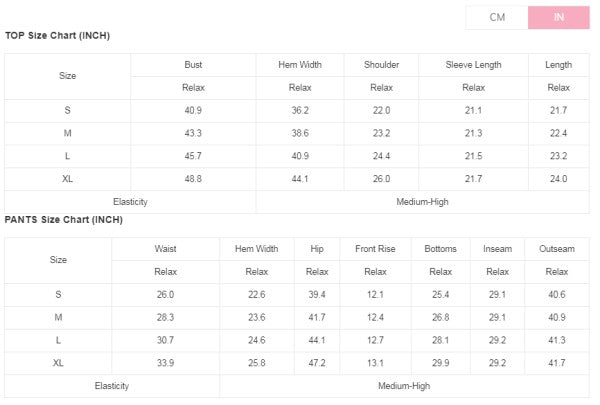Select the Front Rise column header
Image resolution: width=600 pixels, height=405 pixels.
click(x=375, y=248)
